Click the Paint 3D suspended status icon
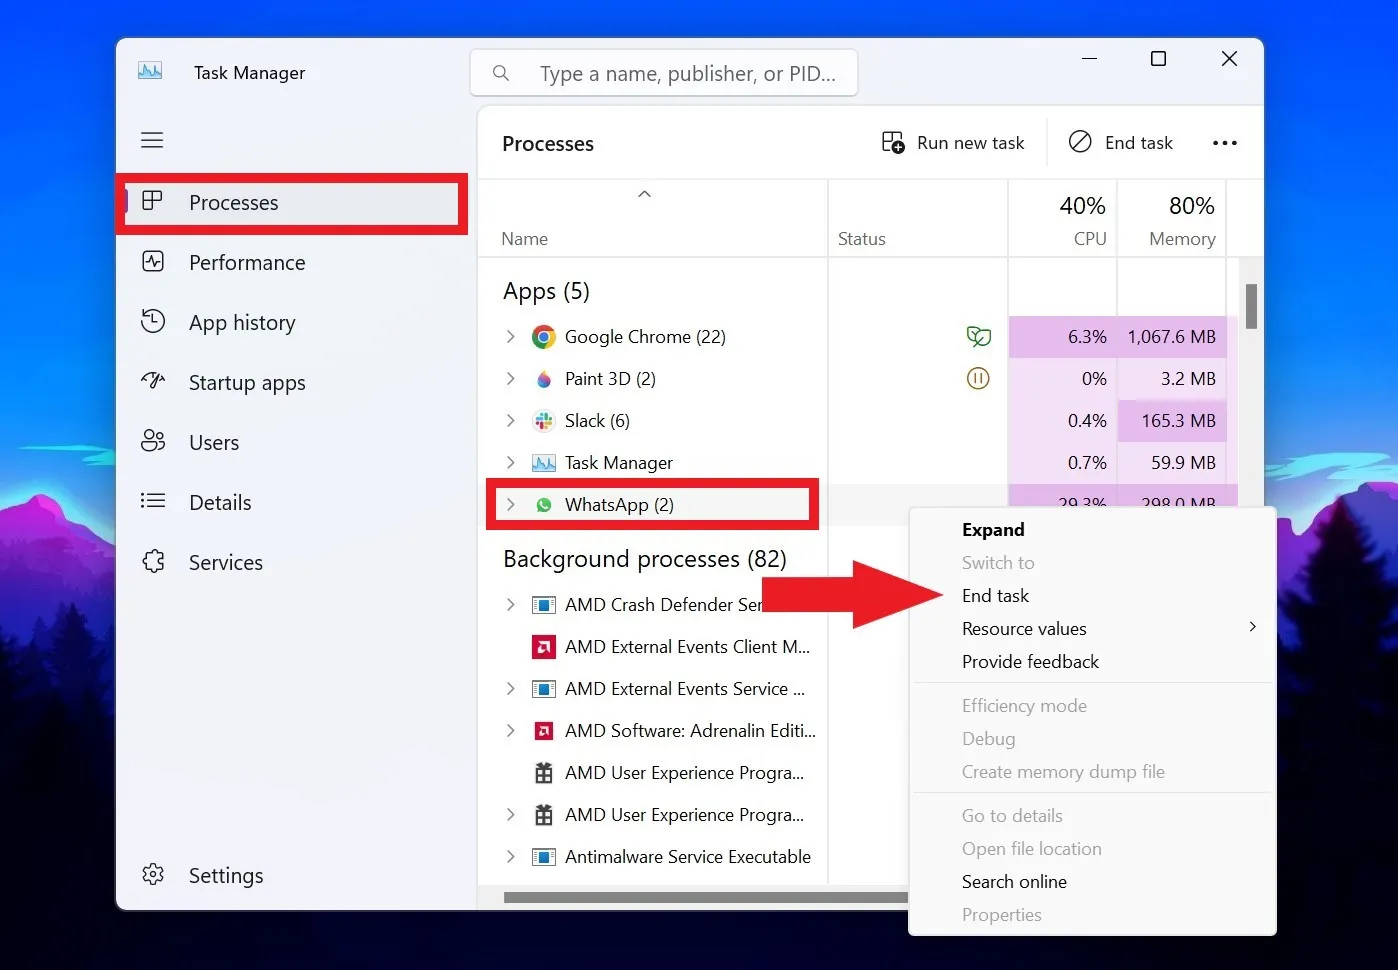 click(978, 378)
